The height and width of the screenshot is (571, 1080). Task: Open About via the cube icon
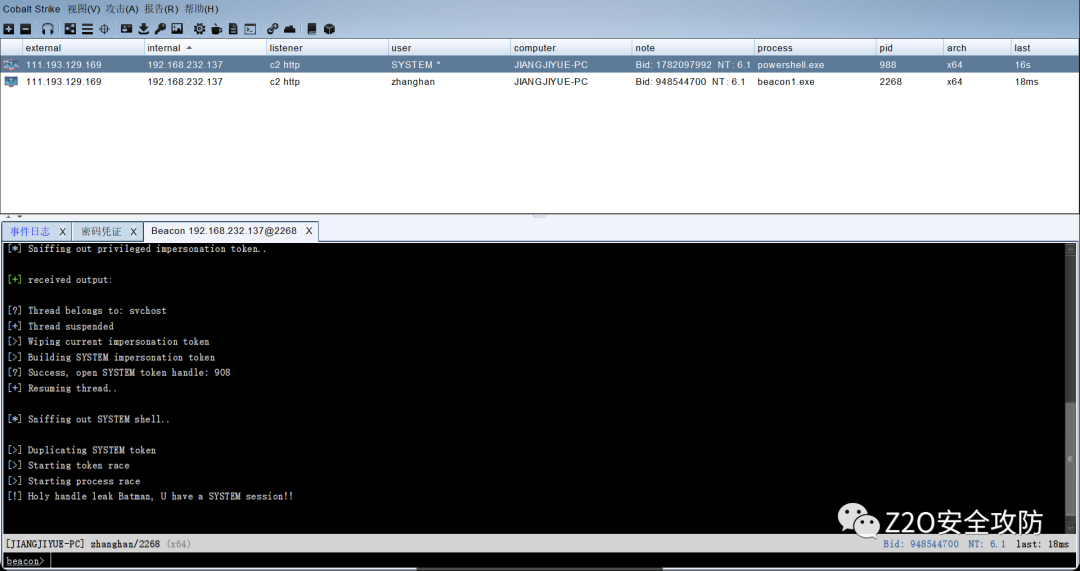tap(329, 29)
